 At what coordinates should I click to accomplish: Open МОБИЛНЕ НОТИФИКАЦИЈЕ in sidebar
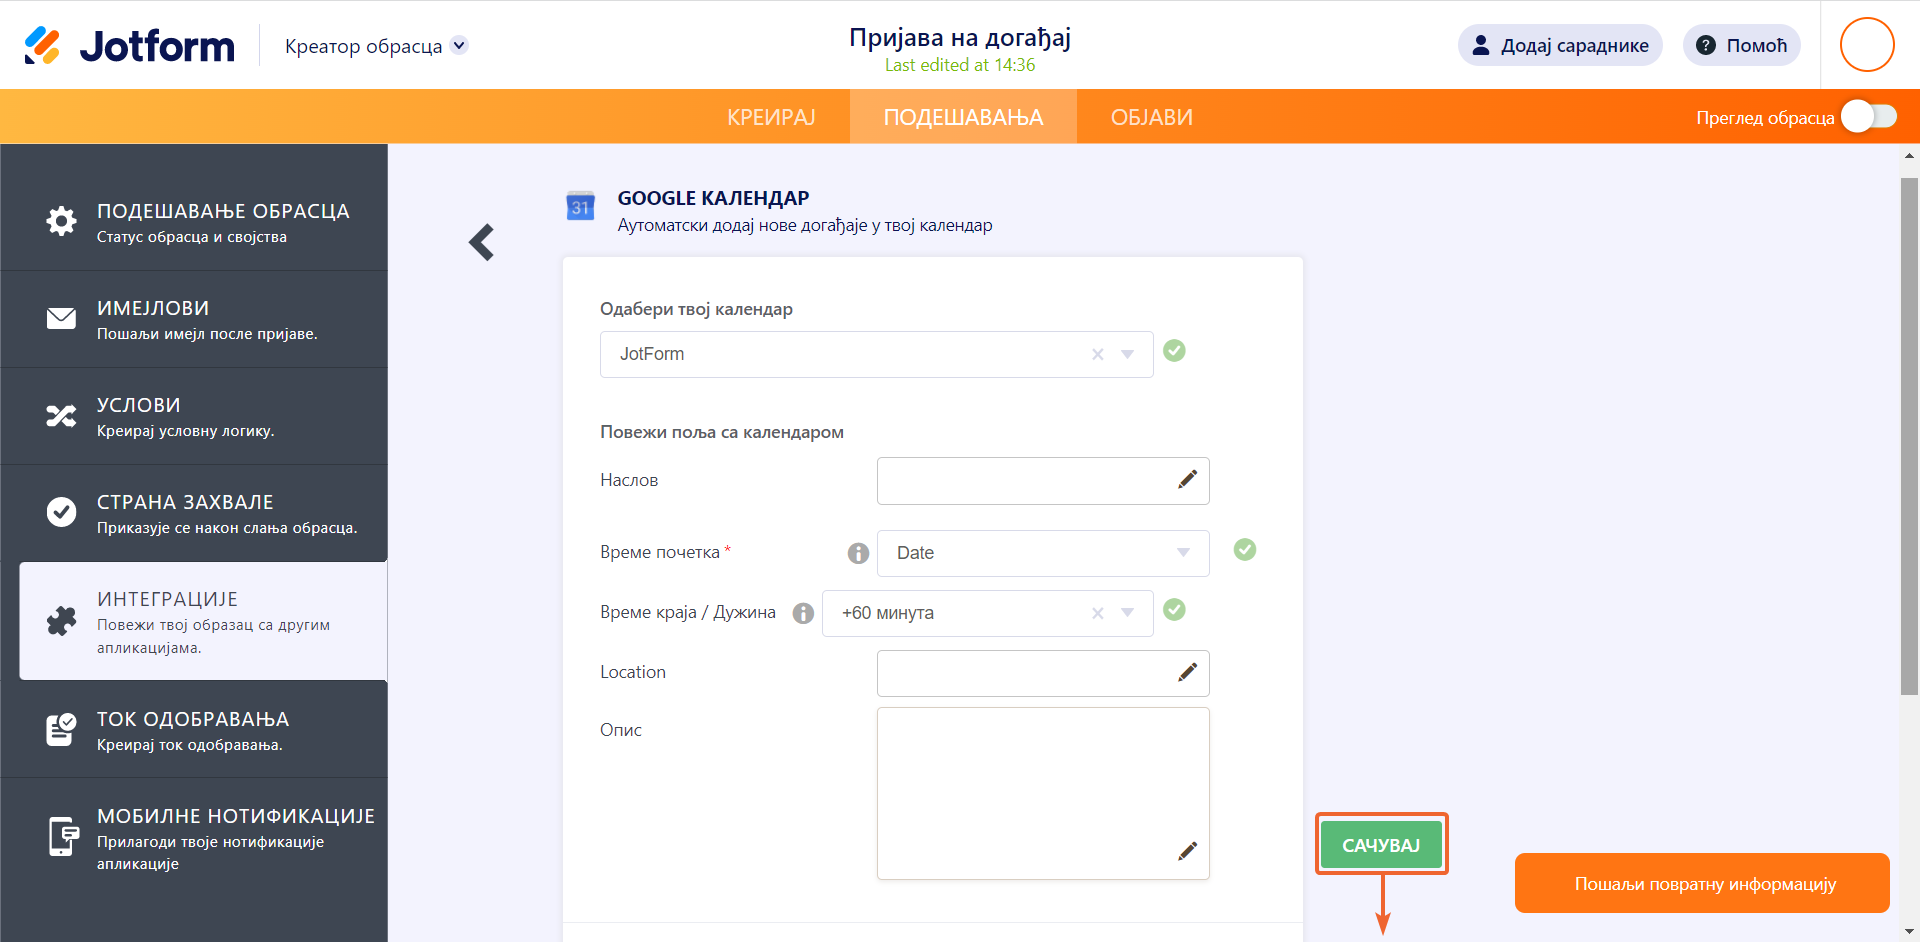194,838
